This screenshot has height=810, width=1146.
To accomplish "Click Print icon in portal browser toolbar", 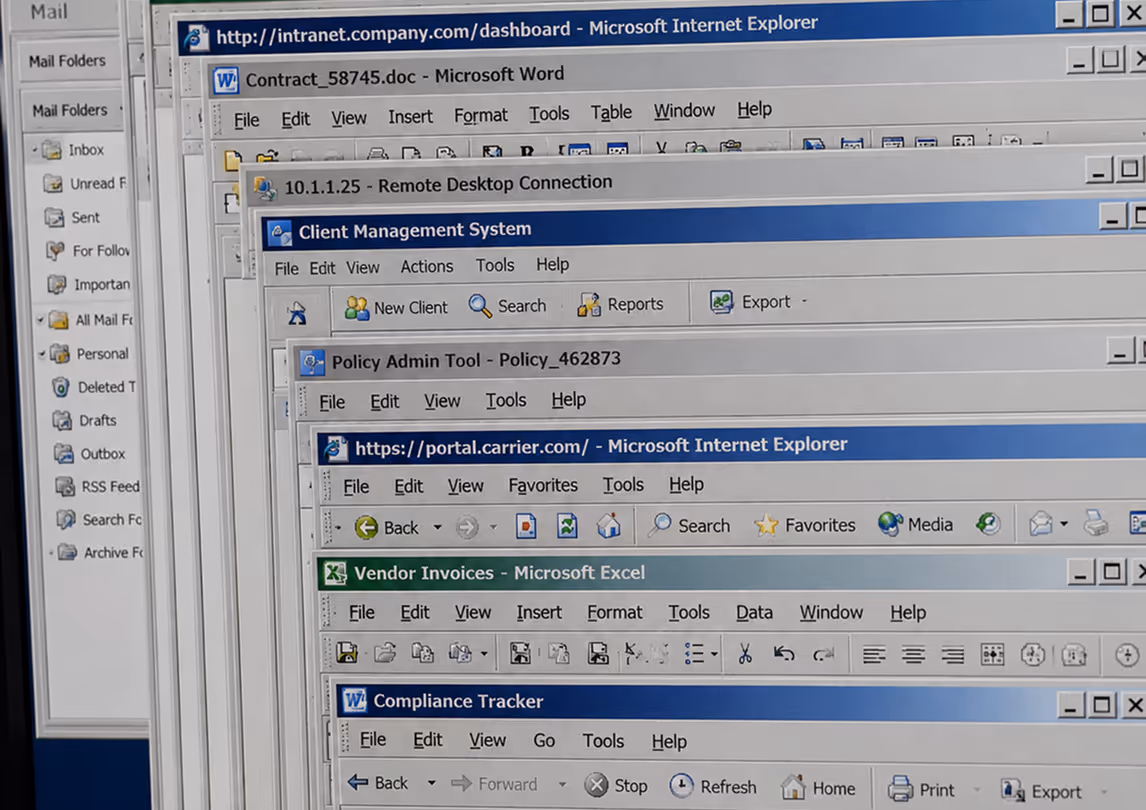I will [1096, 523].
